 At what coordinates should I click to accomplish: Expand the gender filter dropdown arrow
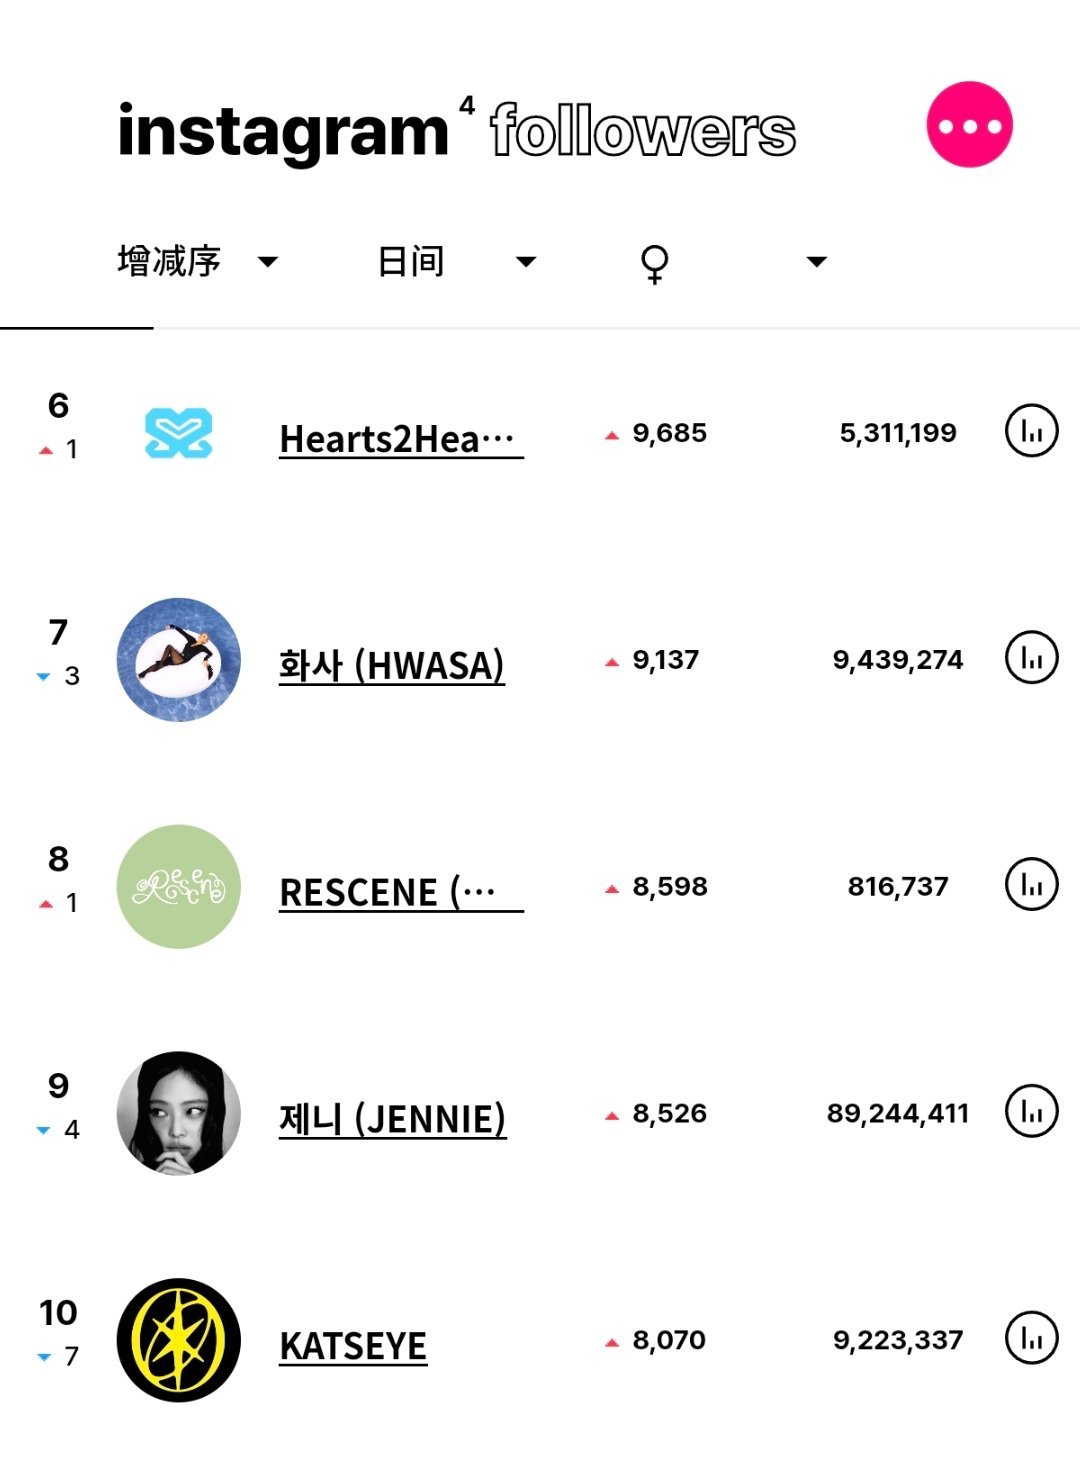817,262
